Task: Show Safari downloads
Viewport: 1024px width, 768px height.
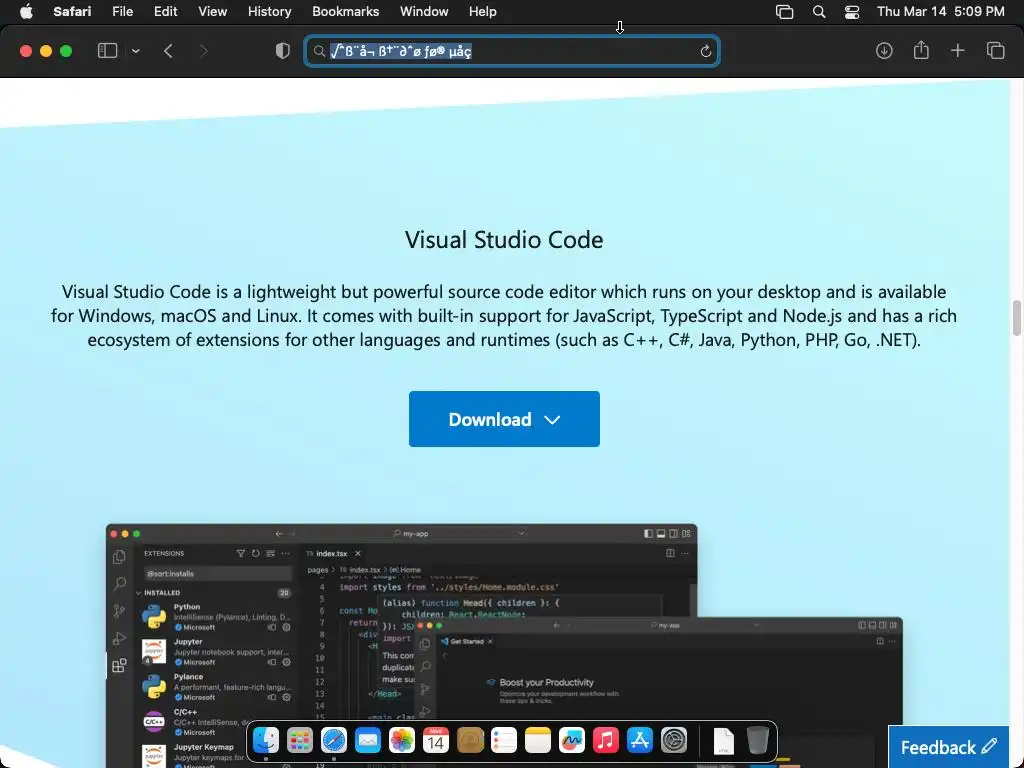Action: (884, 51)
